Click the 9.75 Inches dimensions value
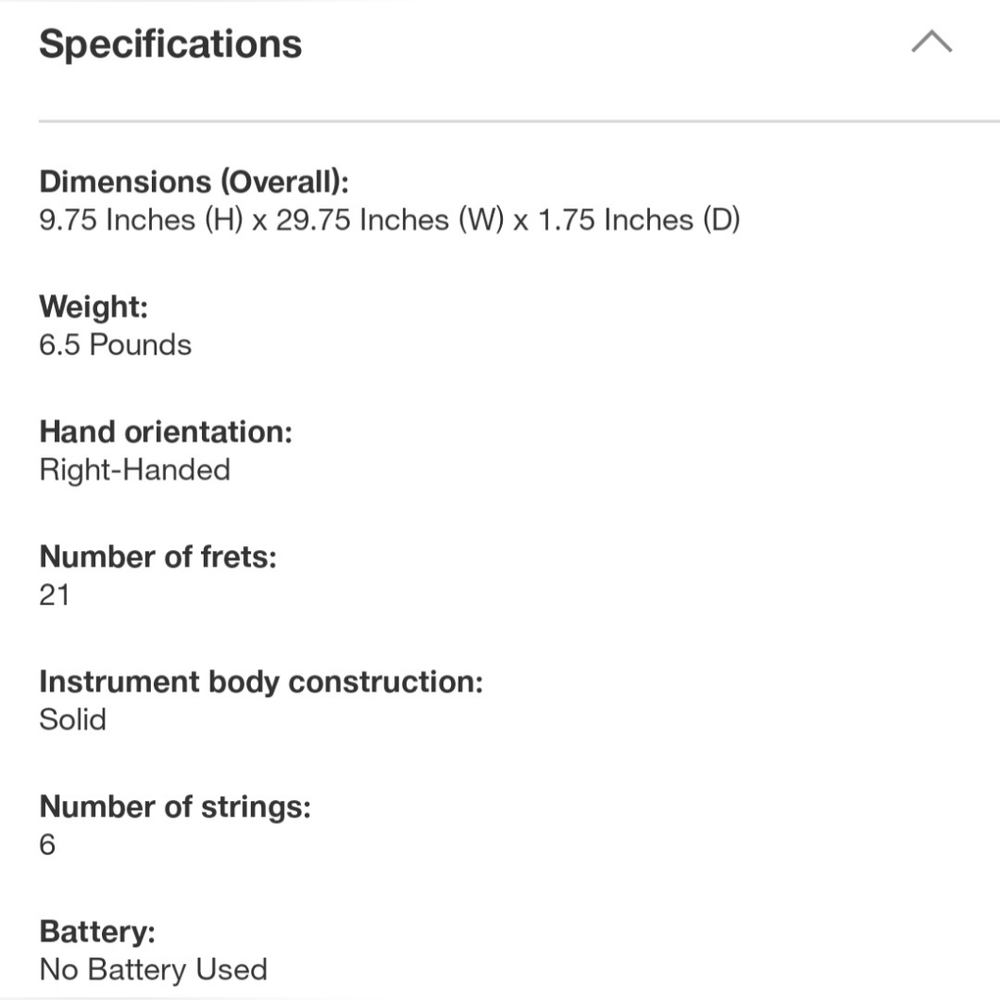1000x1000 pixels. coord(389,220)
